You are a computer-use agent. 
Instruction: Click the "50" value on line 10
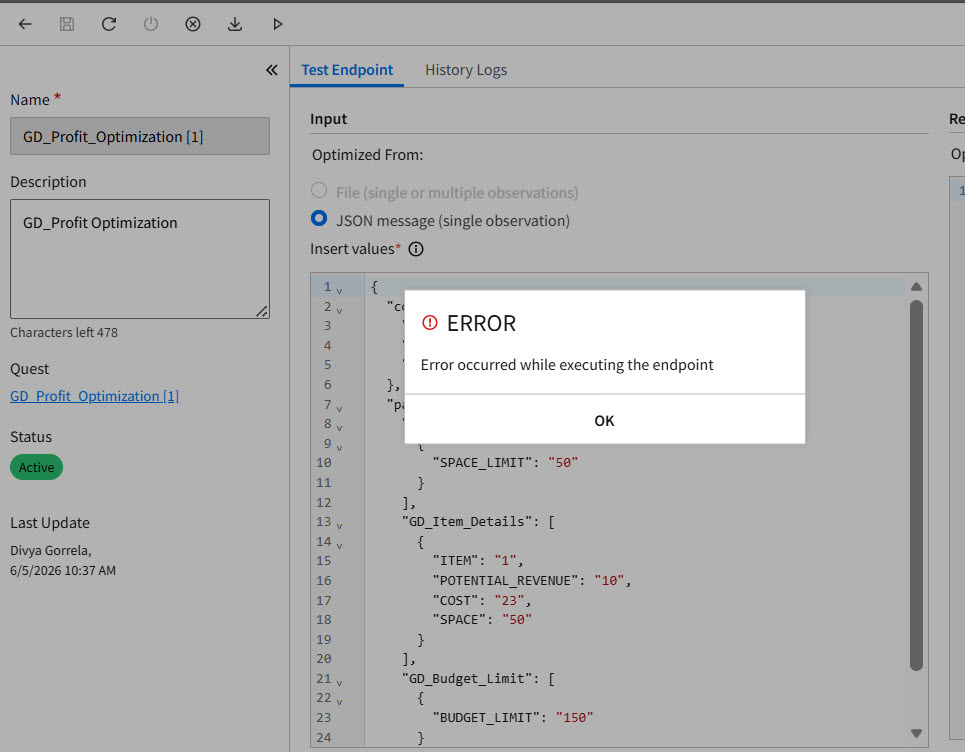[563, 463]
